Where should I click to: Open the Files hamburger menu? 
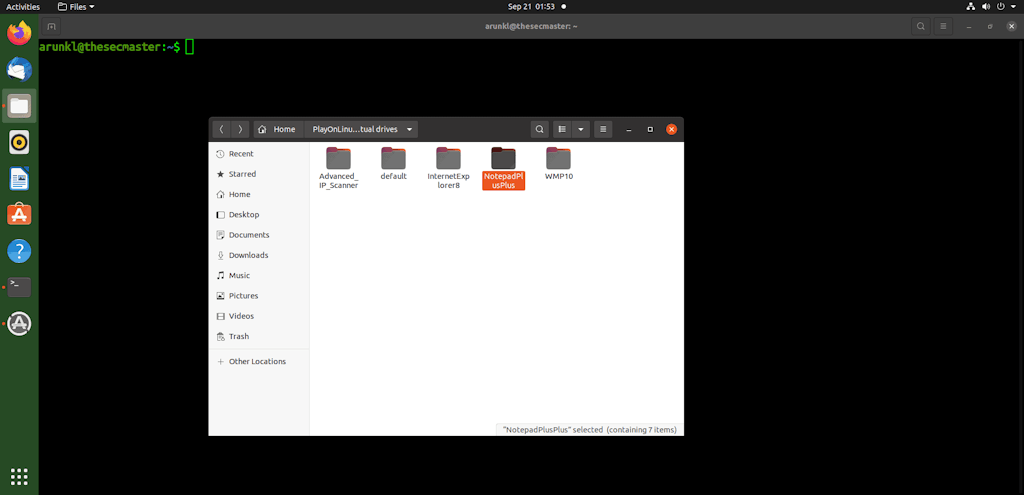[603, 129]
